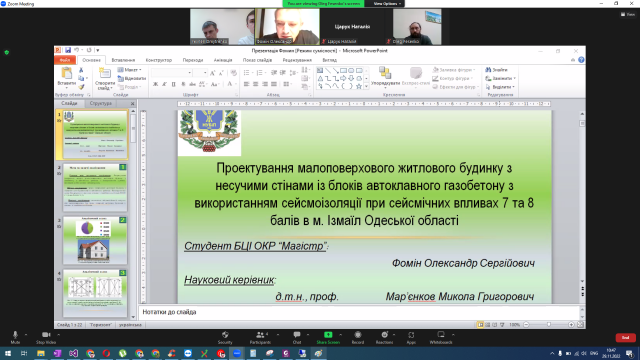Click the PowerPoint Help question mark icon
The height and width of the screenshot is (360, 640).
click(x=581, y=60)
